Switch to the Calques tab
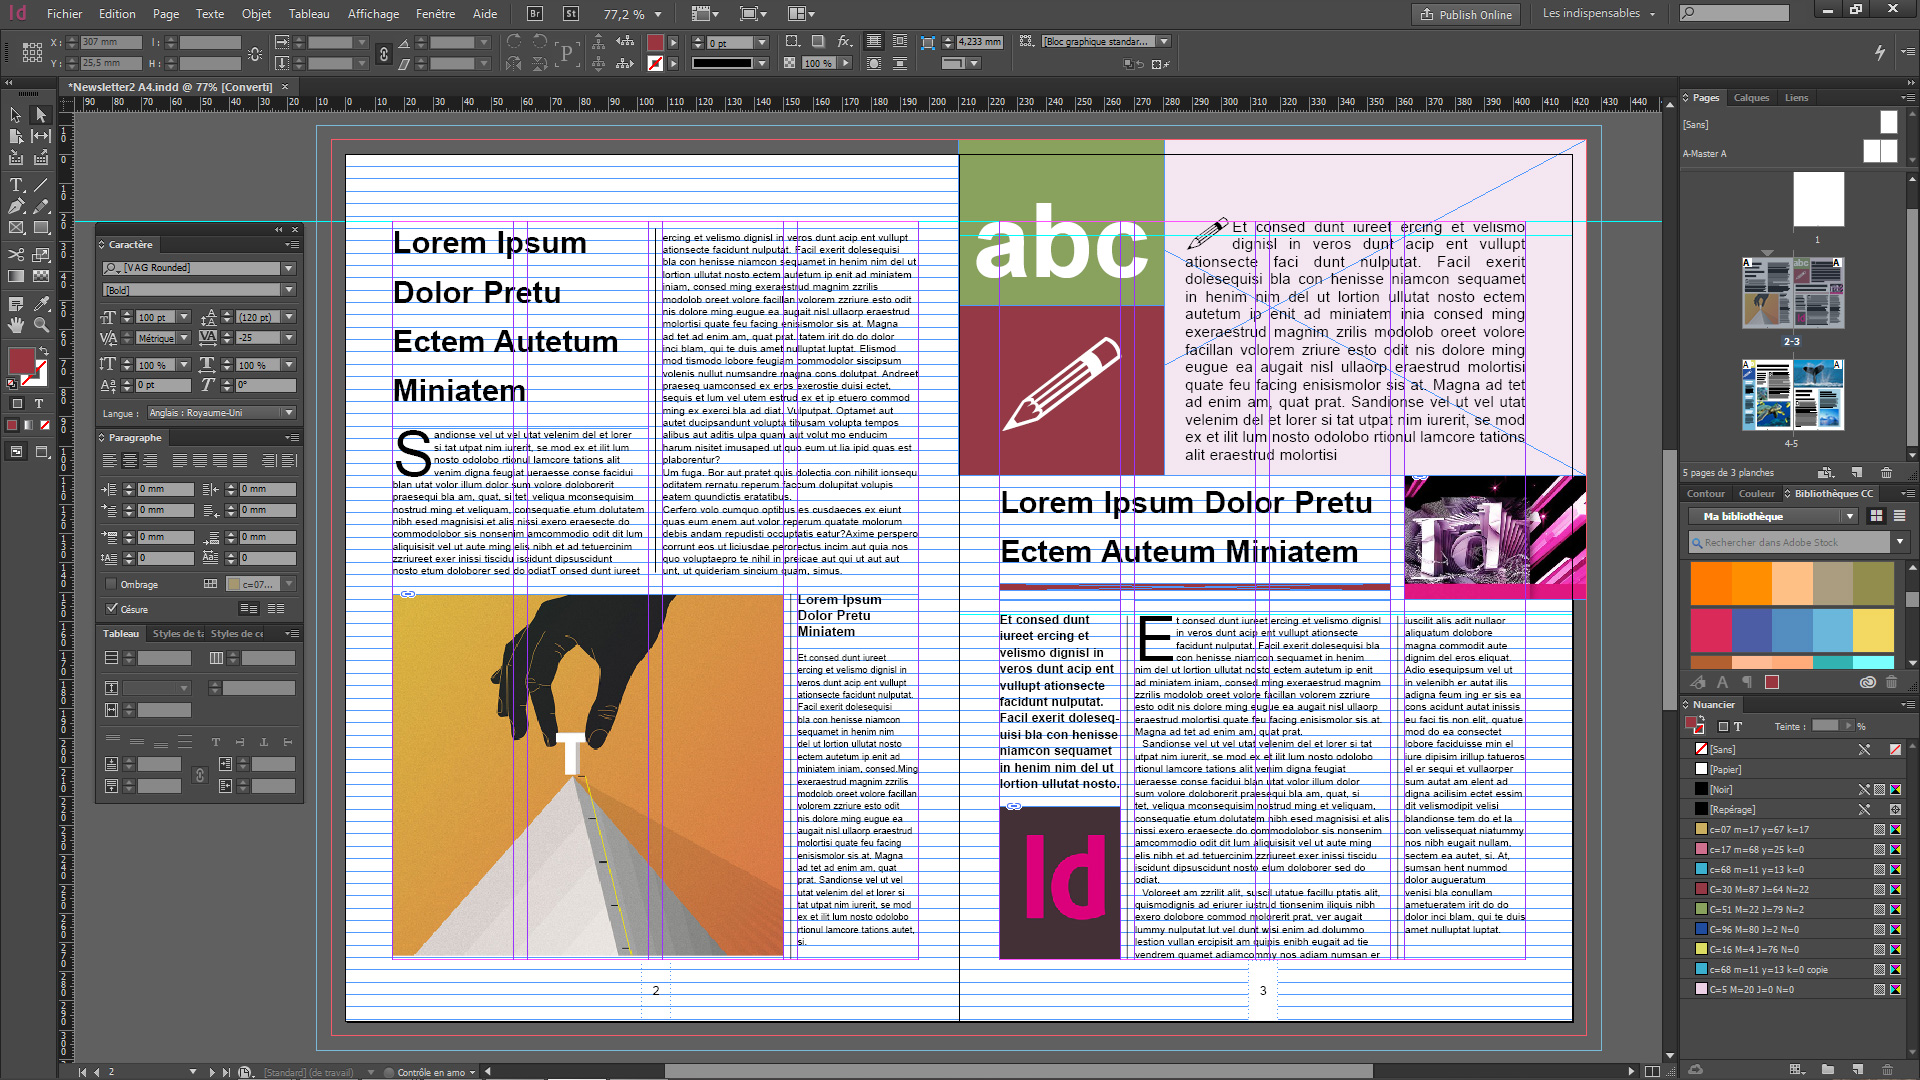Image resolution: width=1920 pixels, height=1080 pixels. [x=1751, y=98]
